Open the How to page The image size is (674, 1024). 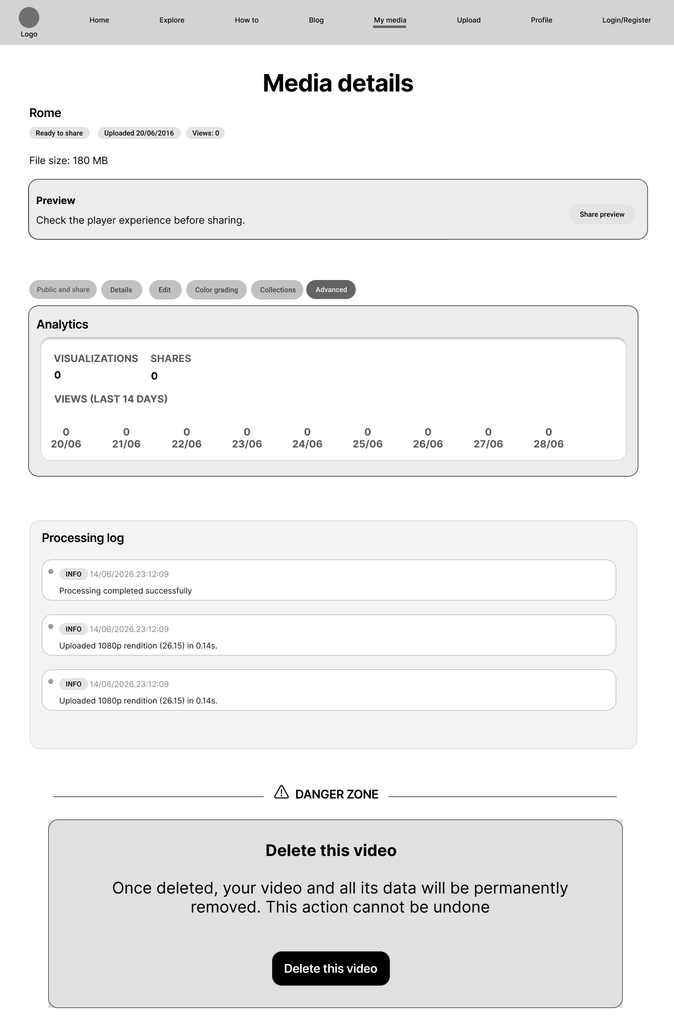point(247,20)
